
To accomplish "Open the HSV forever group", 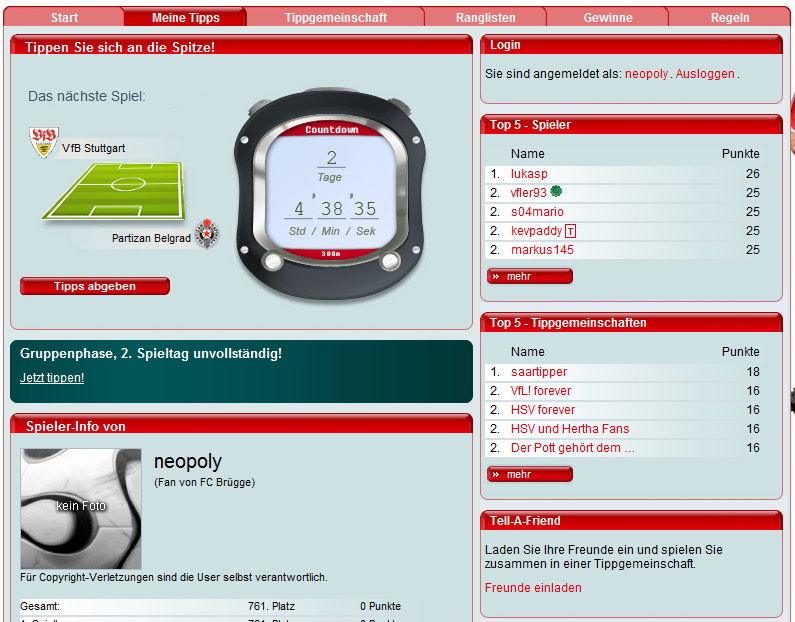I will pos(543,410).
